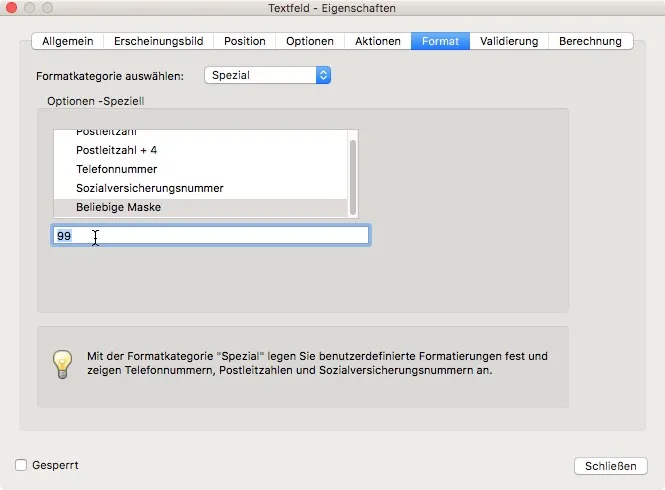Screen dimensions: 665x490
Task: Select Beliebige Maske in the list
Action: (x=200, y=207)
